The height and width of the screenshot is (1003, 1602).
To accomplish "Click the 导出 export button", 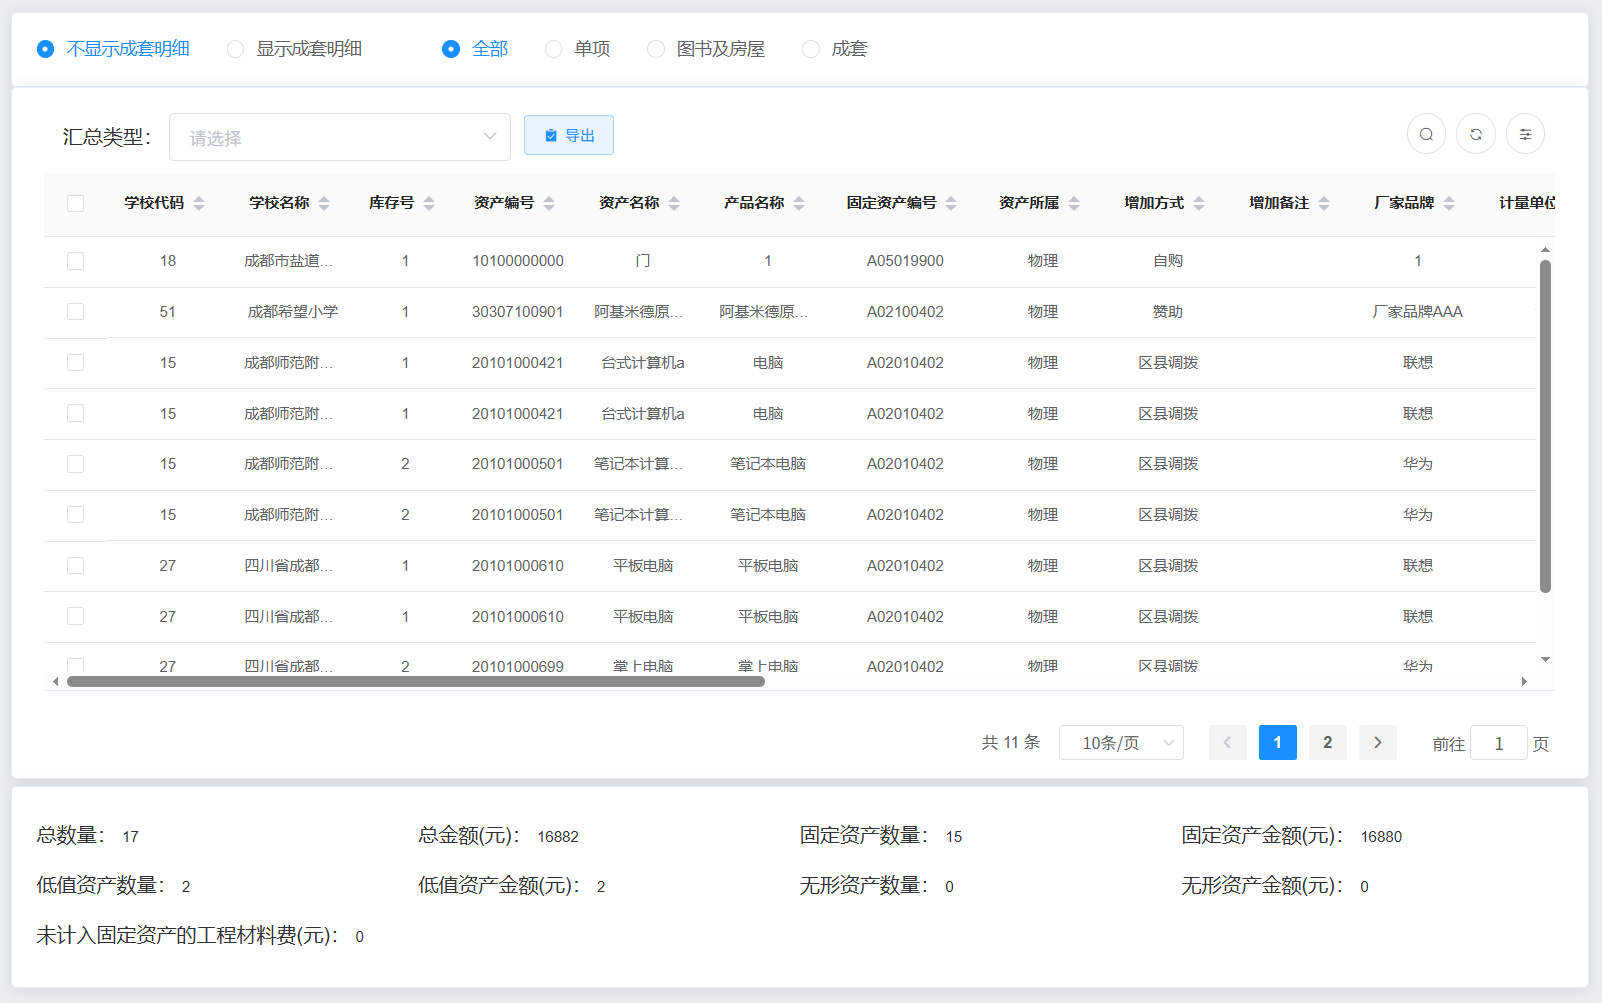I will pyautogui.click(x=569, y=135).
